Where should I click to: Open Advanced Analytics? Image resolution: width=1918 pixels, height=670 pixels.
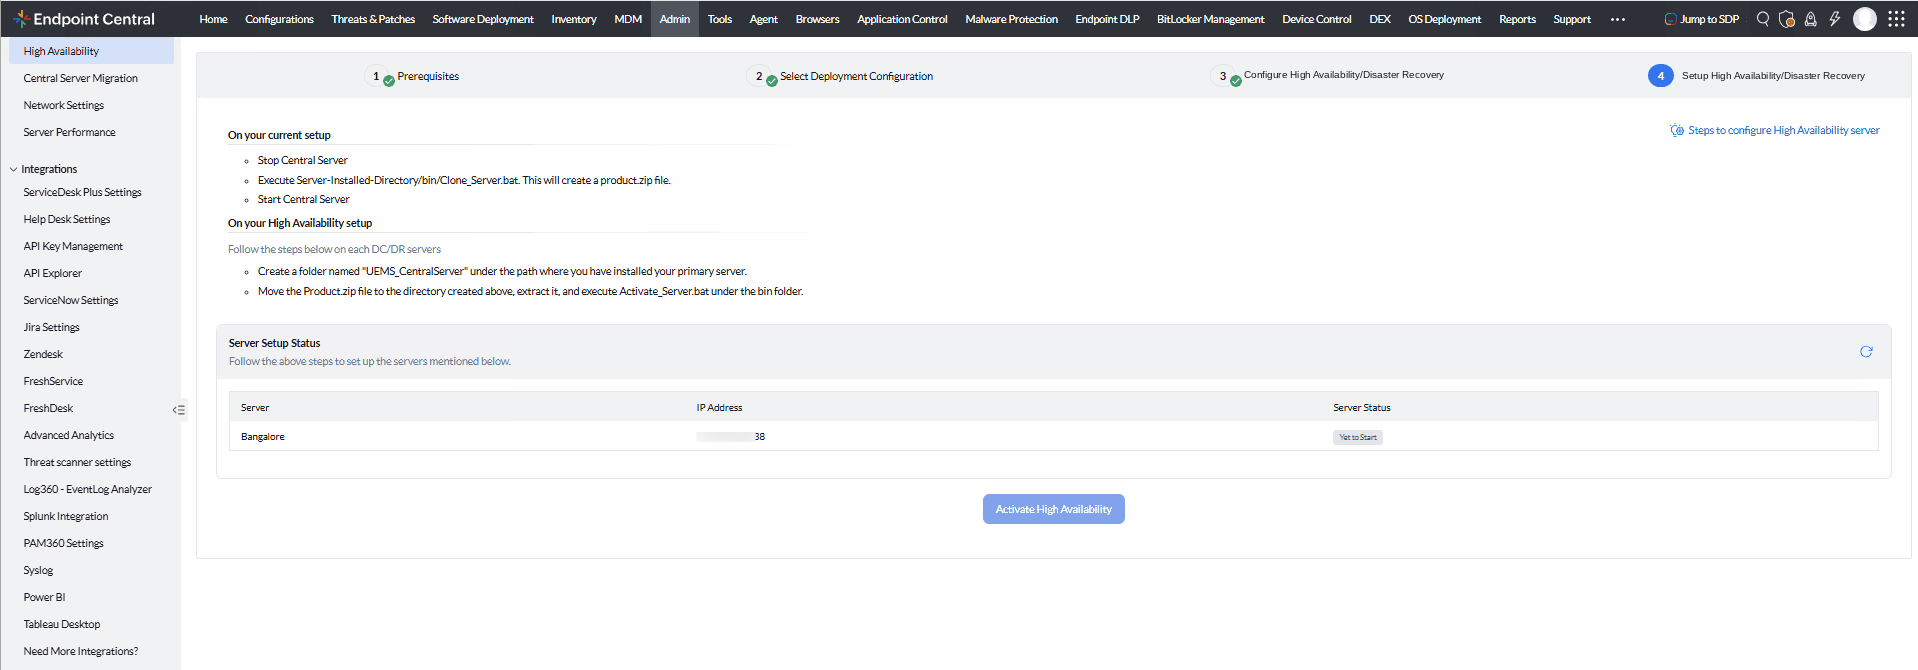click(69, 435)
